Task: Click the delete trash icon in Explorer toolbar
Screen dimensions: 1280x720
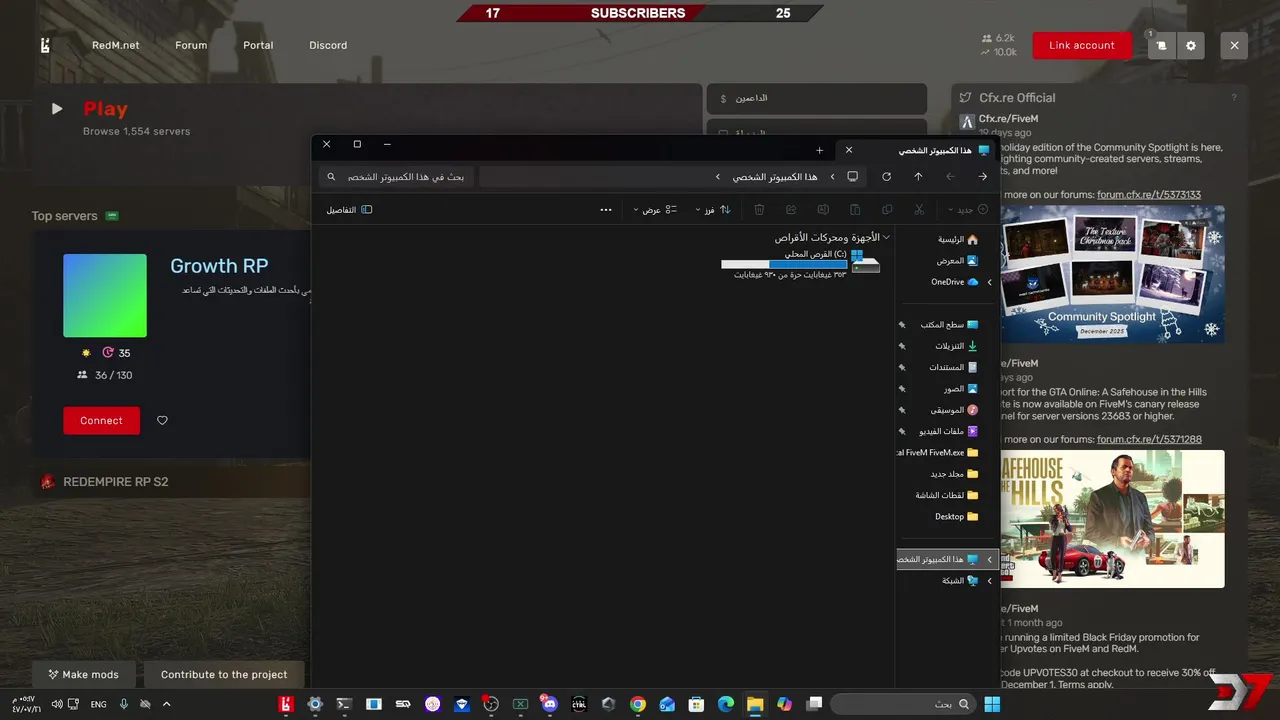Action: click(x=759, y=209)
